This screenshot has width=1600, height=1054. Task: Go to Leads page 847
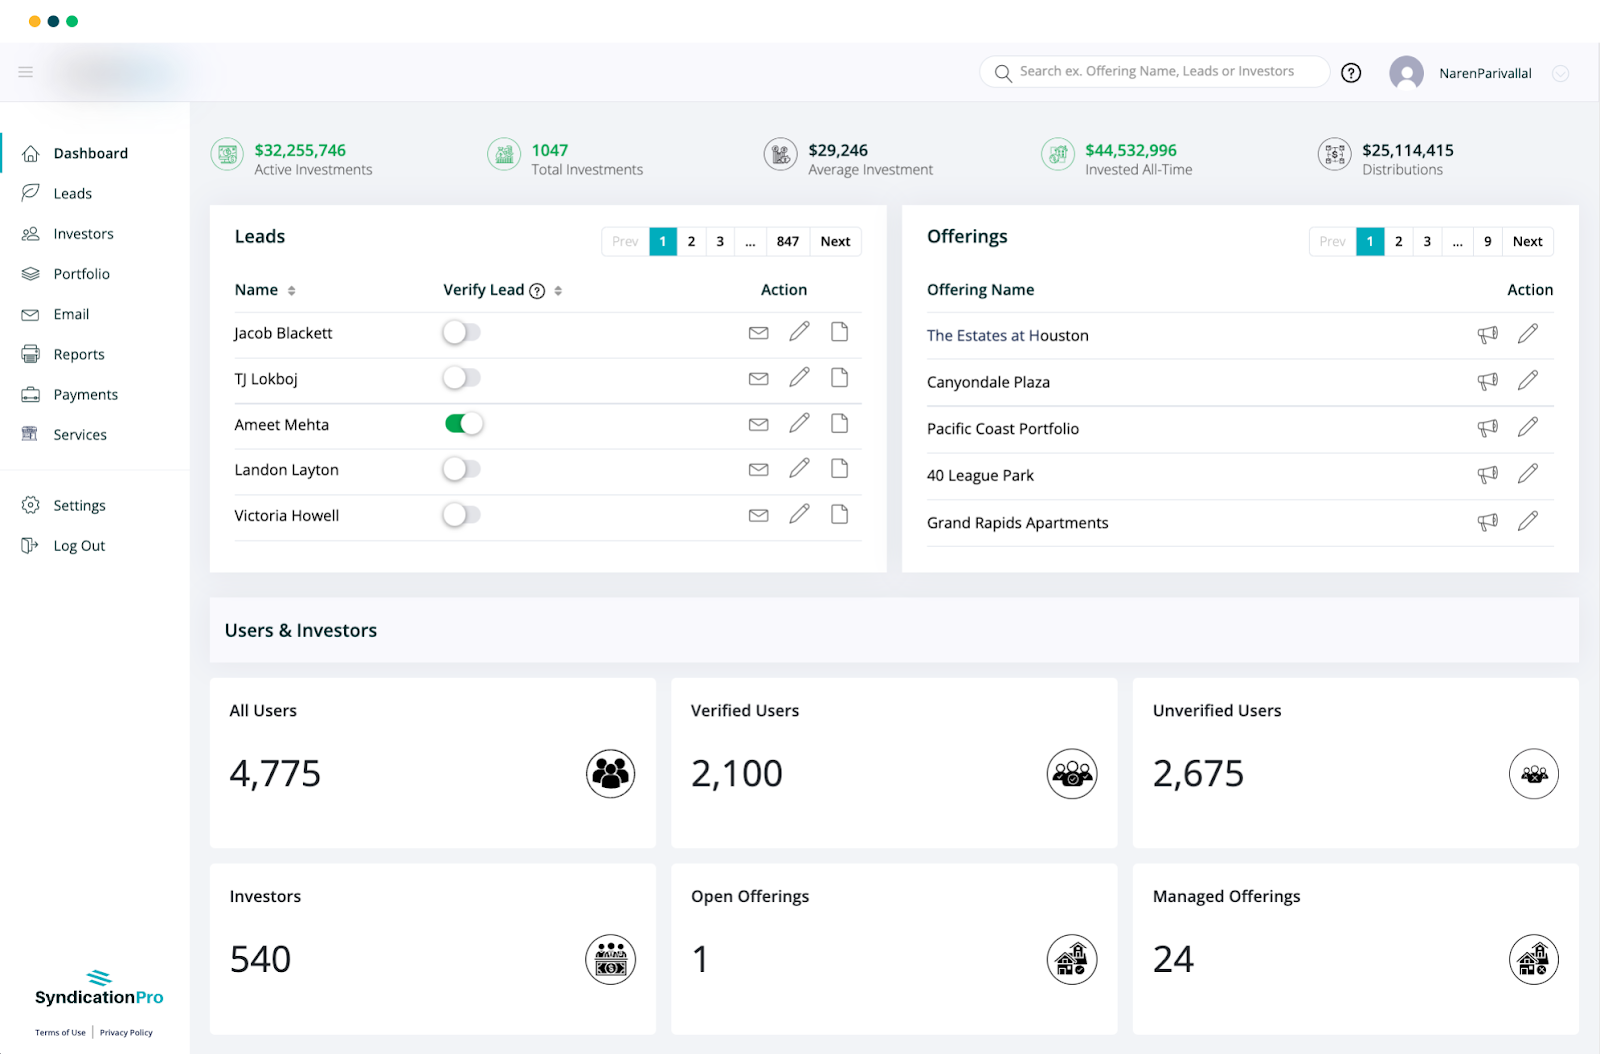[788, 242]
